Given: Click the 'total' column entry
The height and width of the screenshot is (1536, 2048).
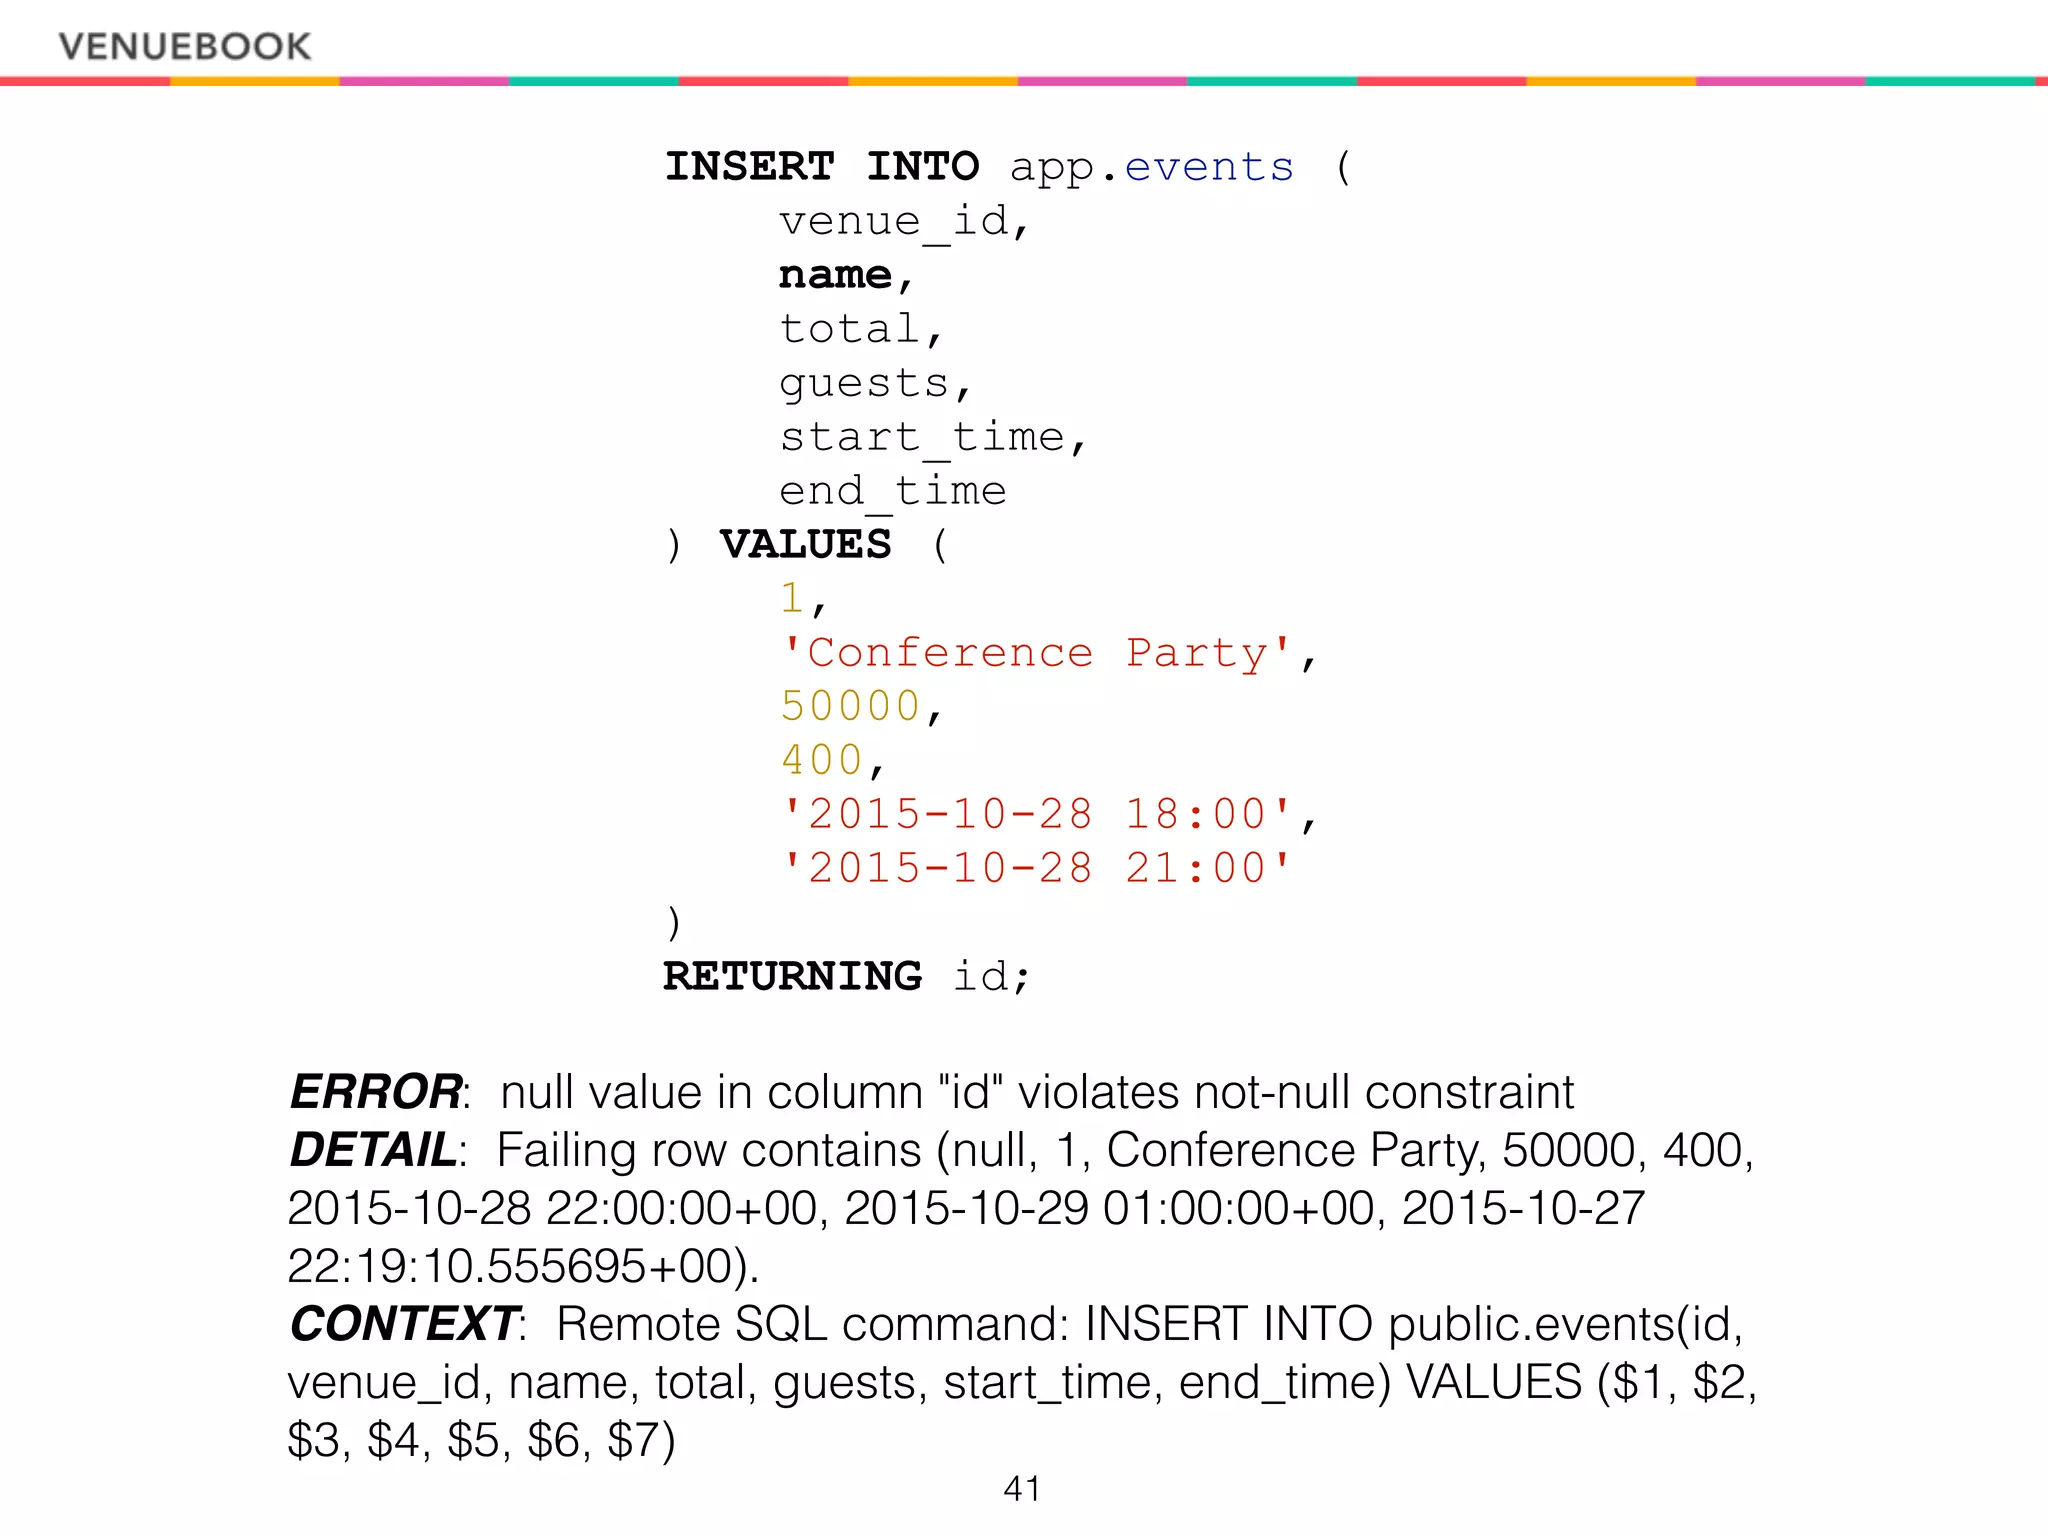Looking at the screenshot, I should coord(850,328).
